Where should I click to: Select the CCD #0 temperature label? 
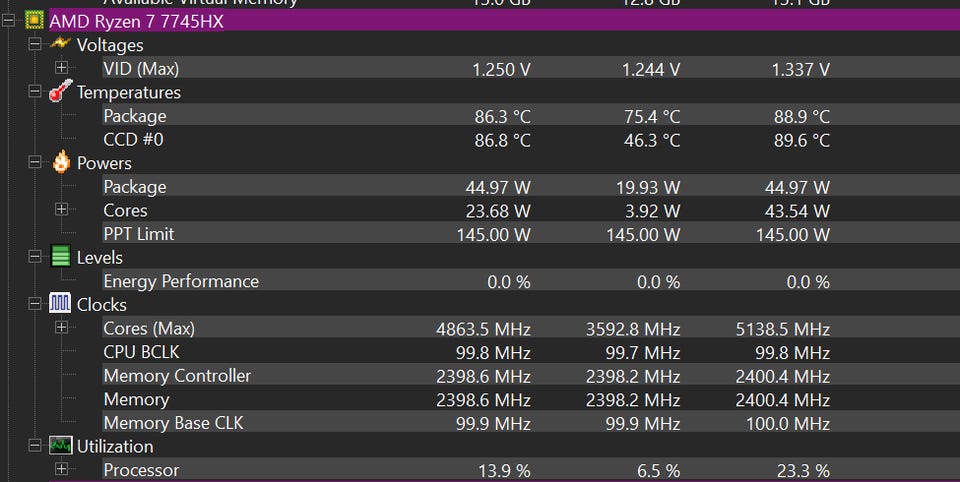pyautogui.click(x=133, y=140)
